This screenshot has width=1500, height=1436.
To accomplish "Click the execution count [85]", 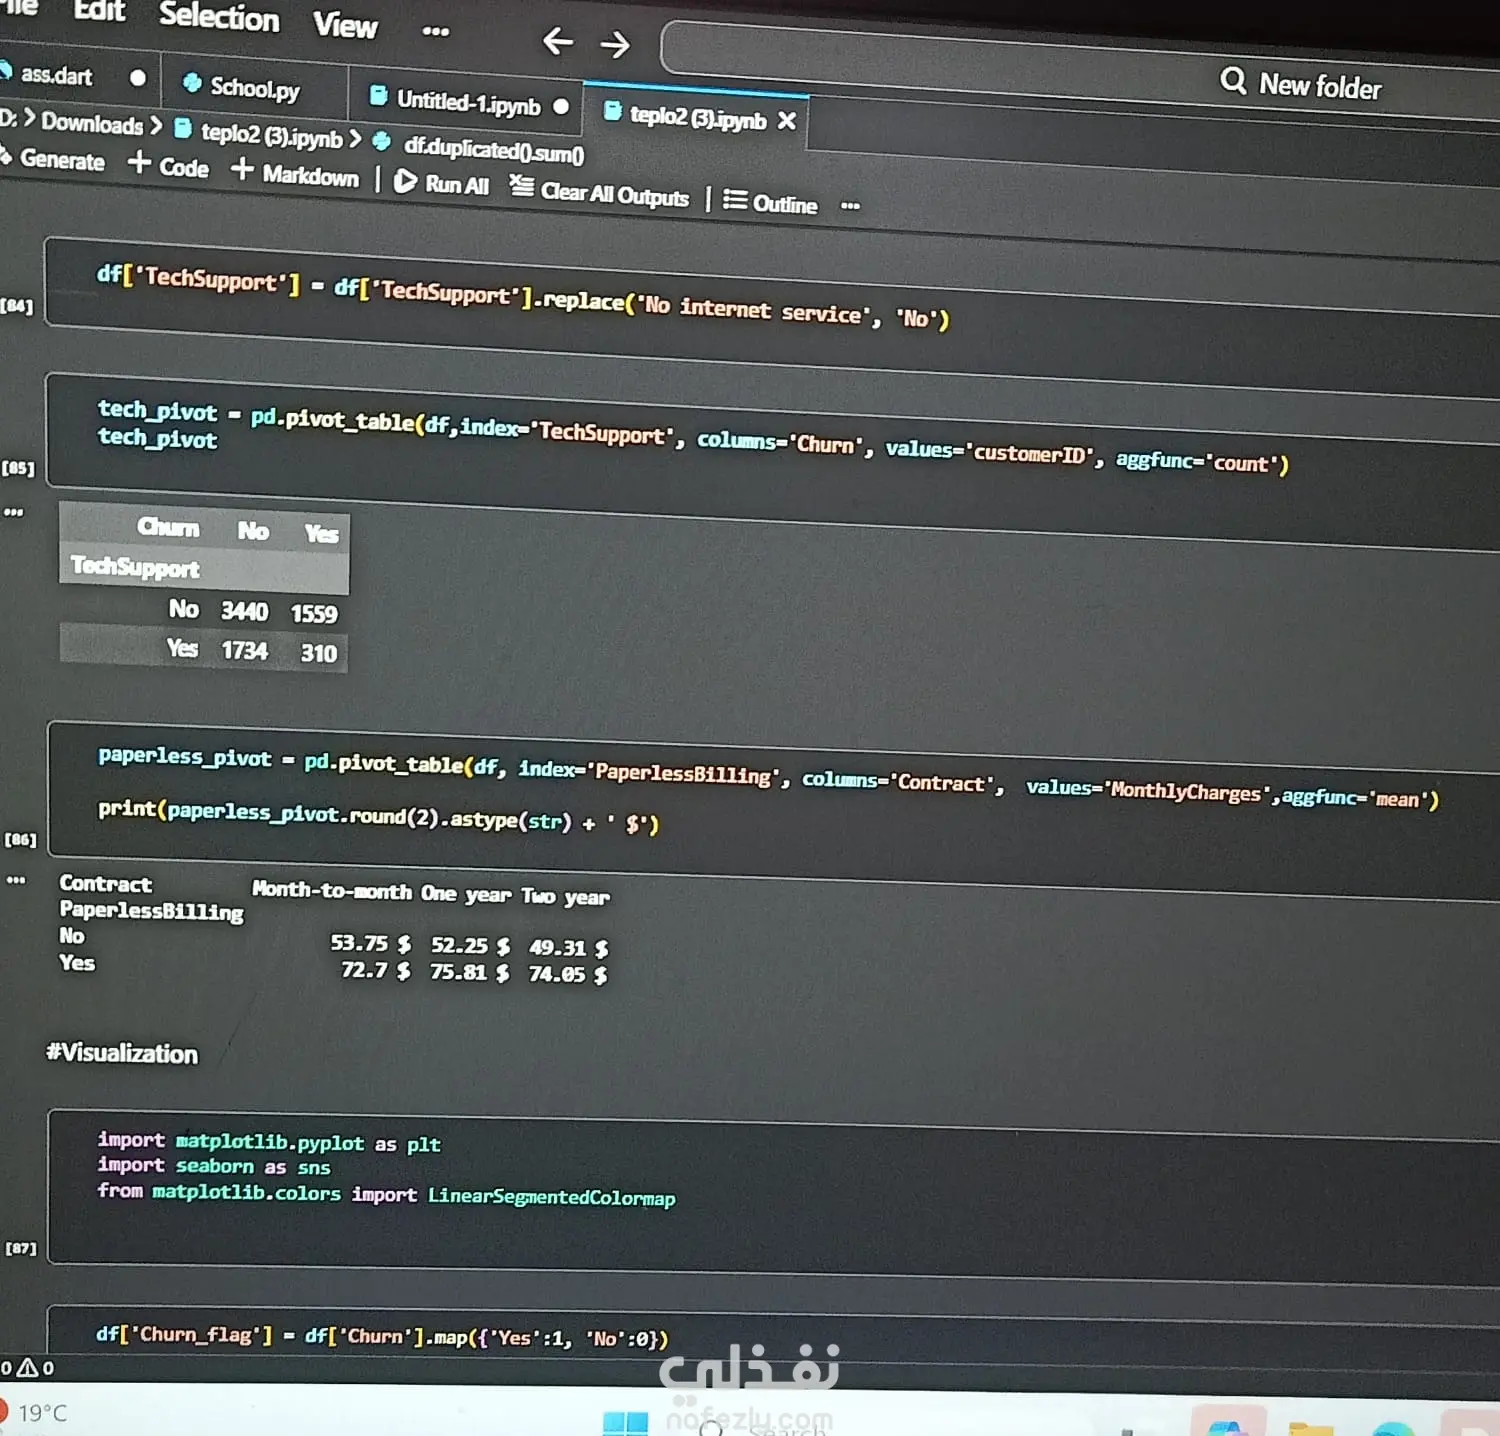I will tap(18, 468).
